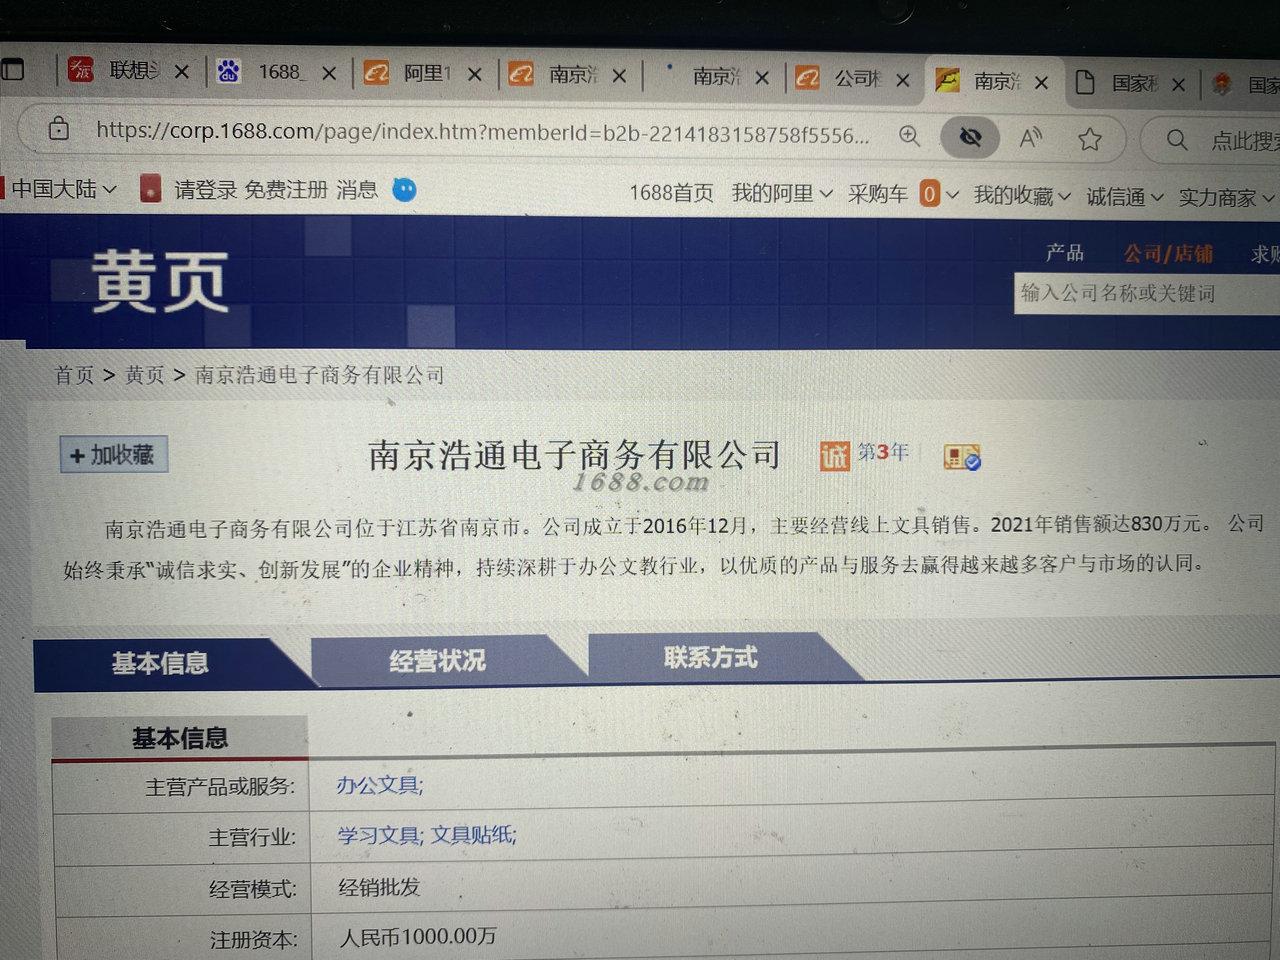This screenshot has width=1280, height=960.
Task: Open the 文具贴纸 industry link
Action: click(x=474, y=835)
